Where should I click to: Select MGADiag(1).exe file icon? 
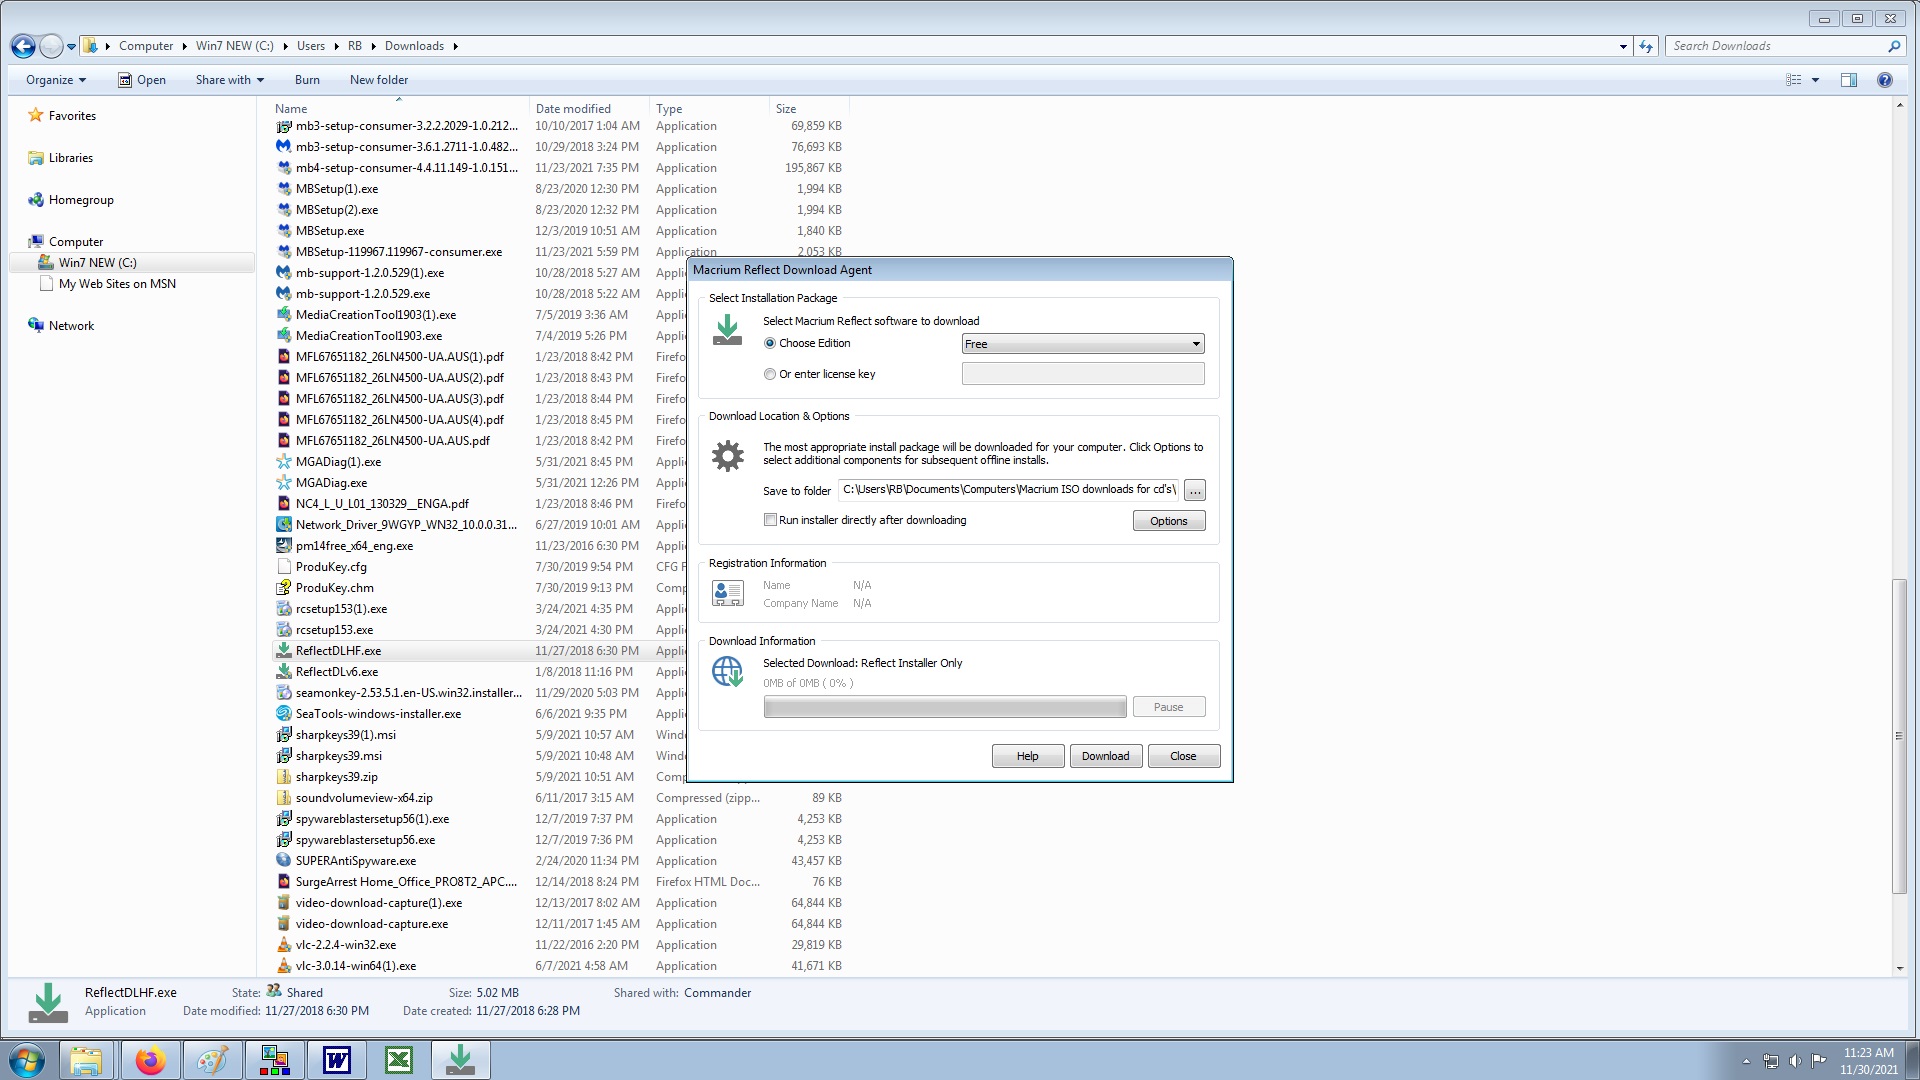[x=284, y=462]
